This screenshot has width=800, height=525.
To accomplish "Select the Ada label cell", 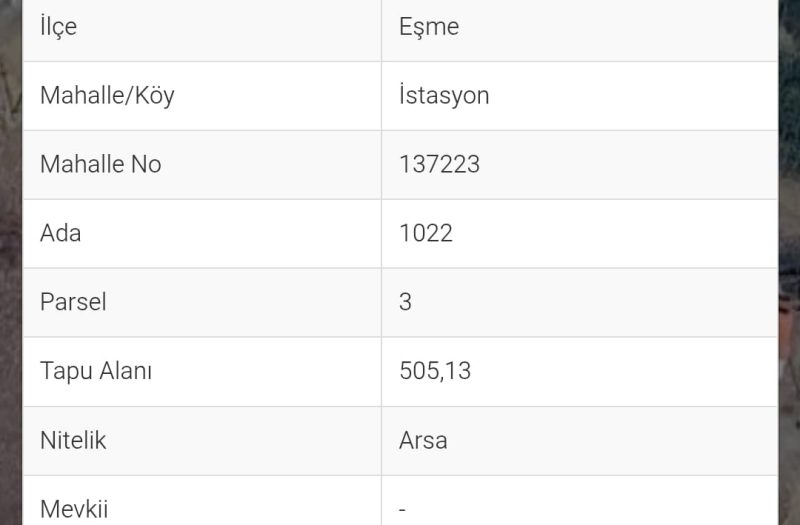I will click(x=202, y=234).
